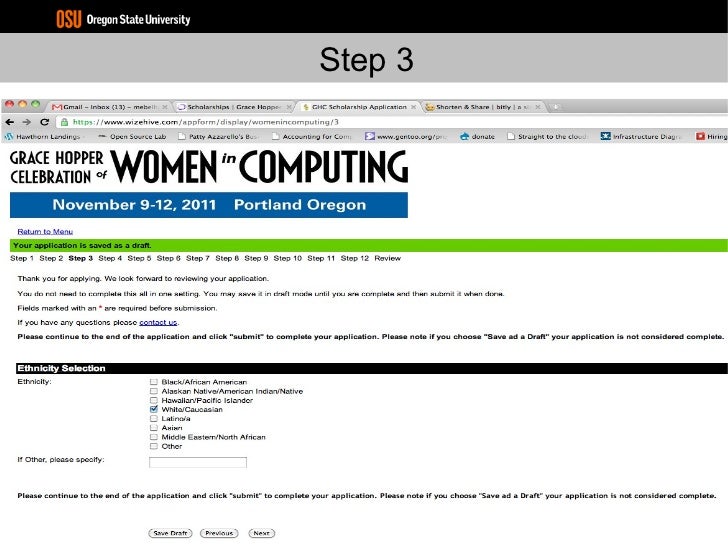Go to Step 7 of application

pyautogui.click(x=198, y=258)
